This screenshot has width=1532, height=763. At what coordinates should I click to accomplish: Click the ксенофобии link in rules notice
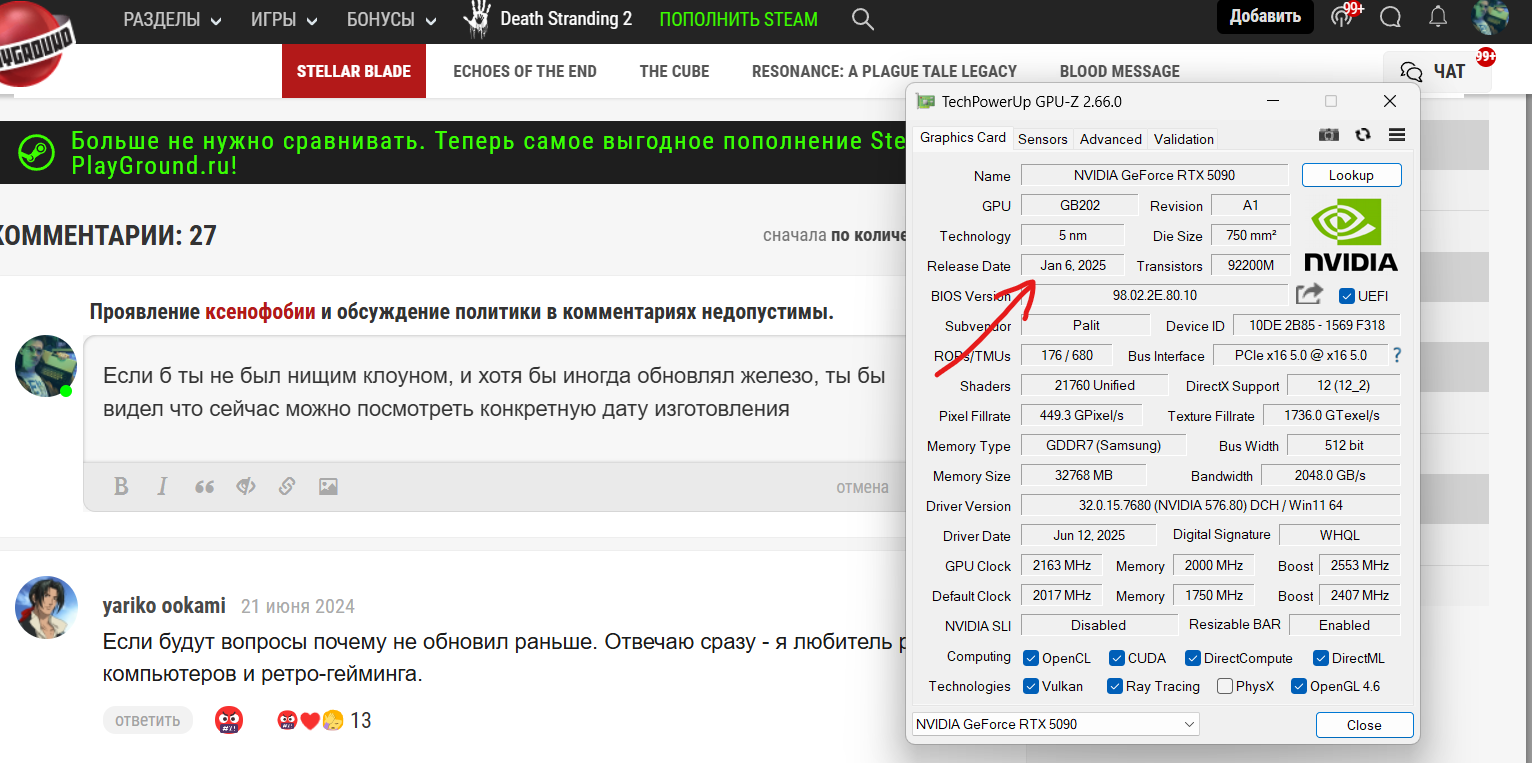pos(260,312)
